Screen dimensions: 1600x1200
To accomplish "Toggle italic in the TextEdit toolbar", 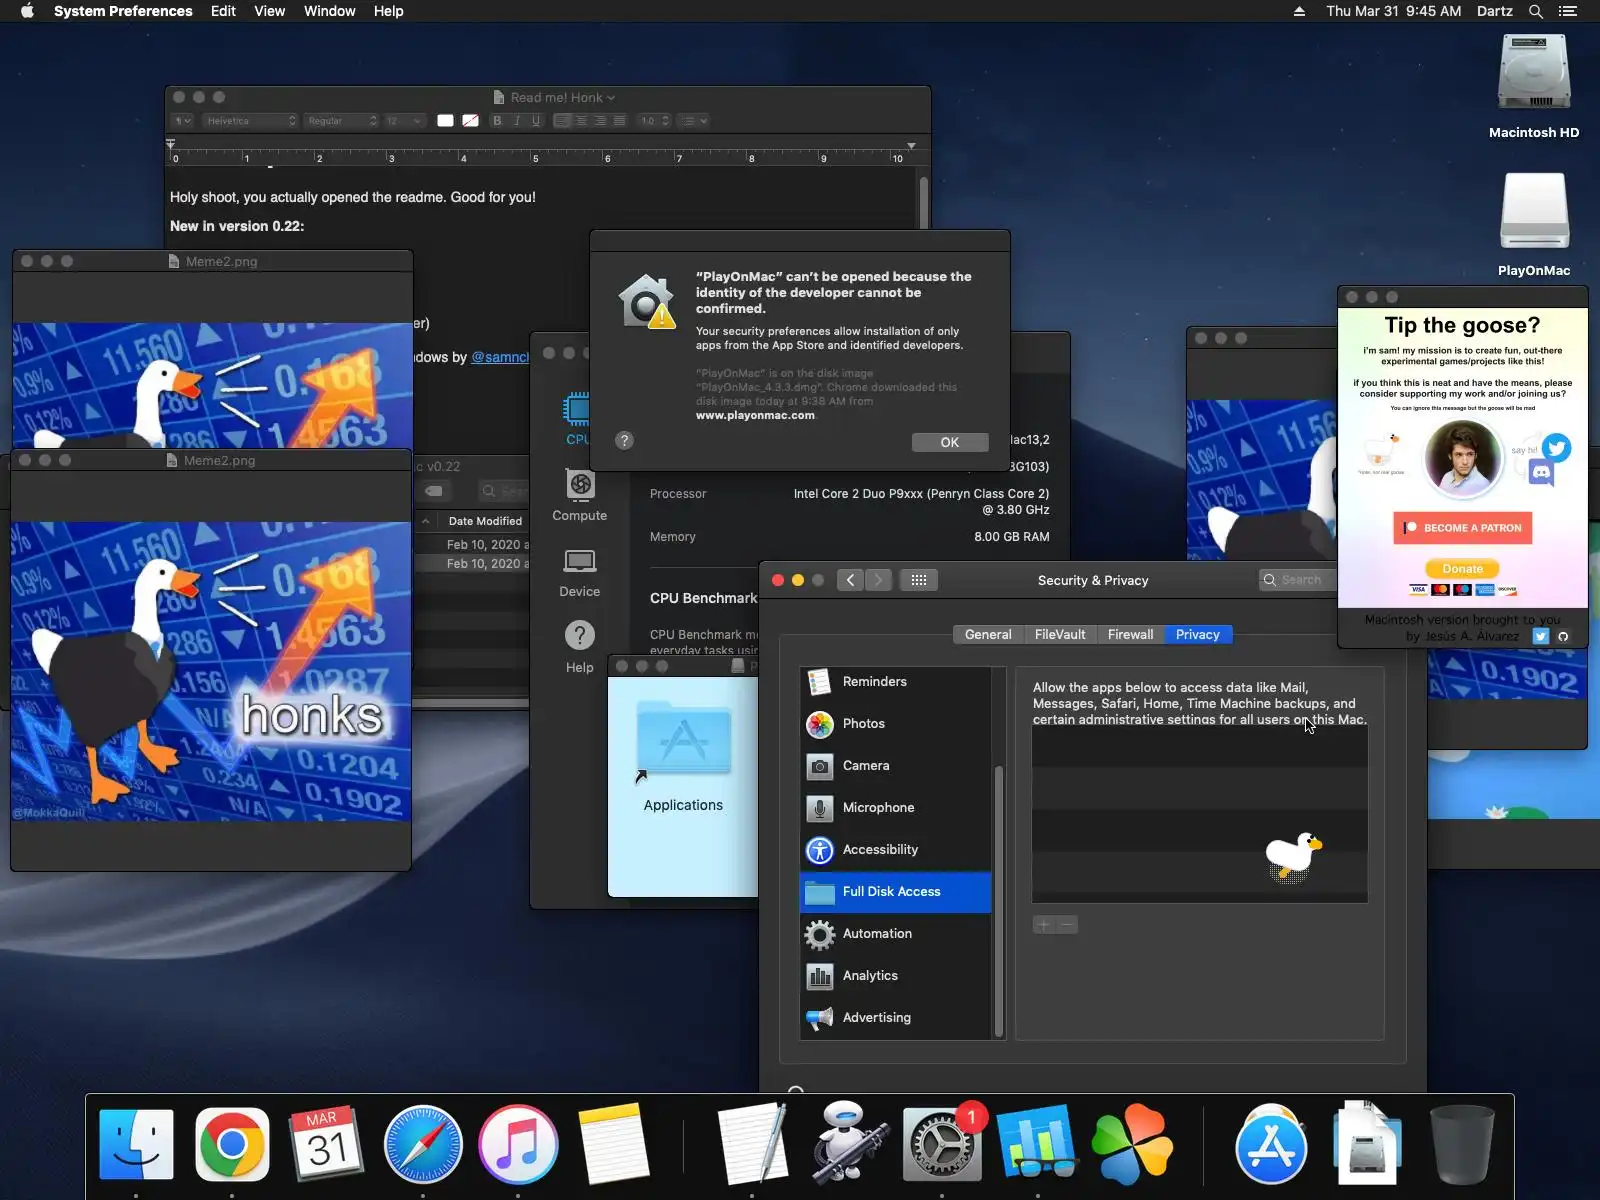I will click(x=516, y=121).
